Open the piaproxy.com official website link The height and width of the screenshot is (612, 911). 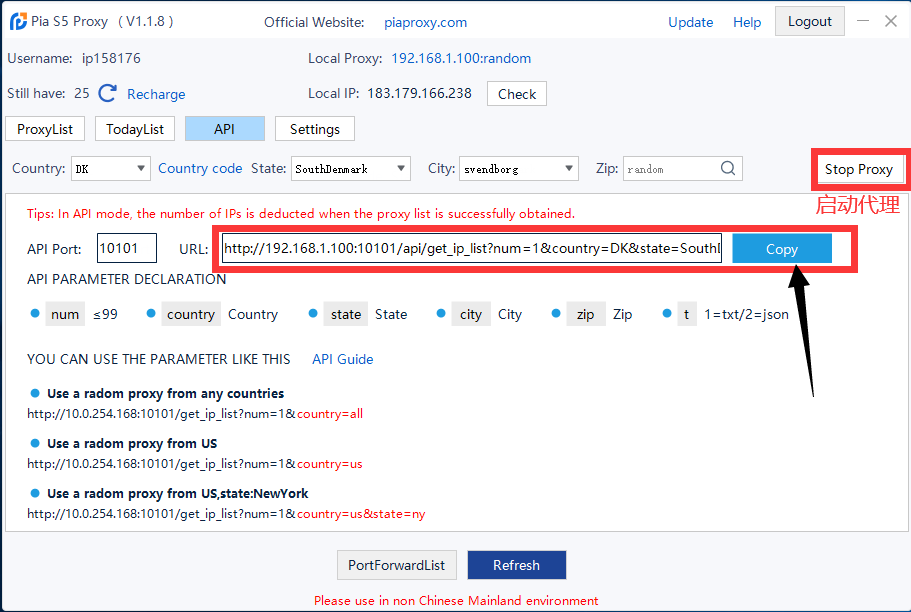point(425,22)
